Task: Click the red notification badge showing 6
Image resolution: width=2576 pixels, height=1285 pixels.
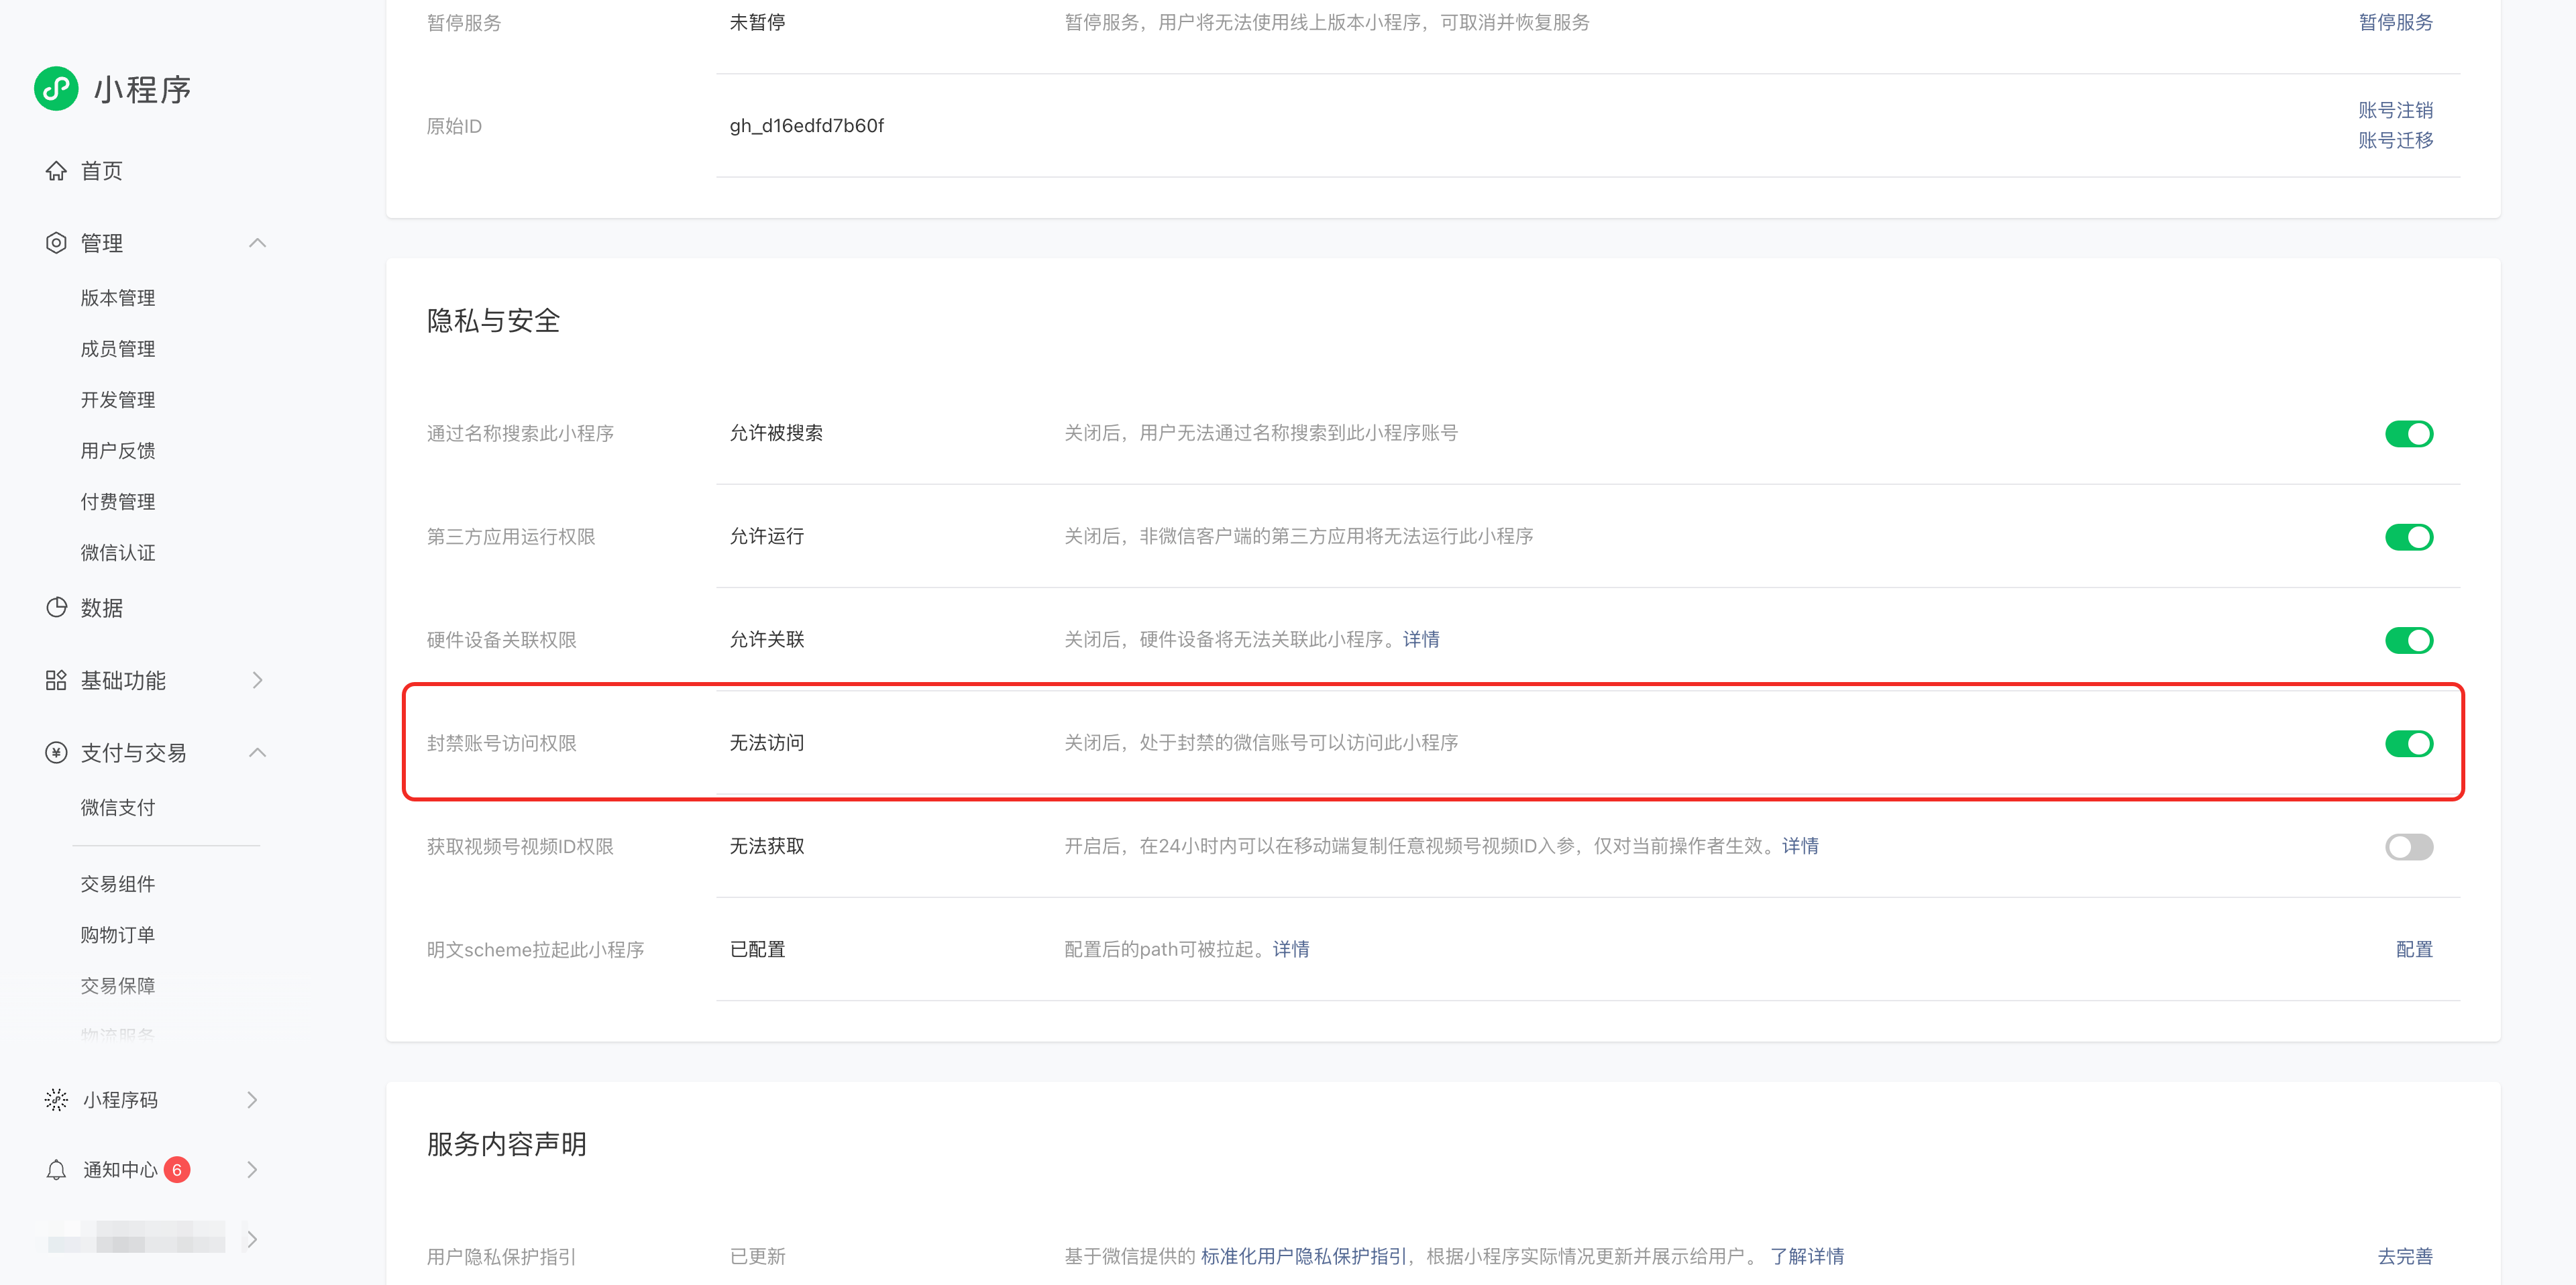Action: pos(177,1169)
